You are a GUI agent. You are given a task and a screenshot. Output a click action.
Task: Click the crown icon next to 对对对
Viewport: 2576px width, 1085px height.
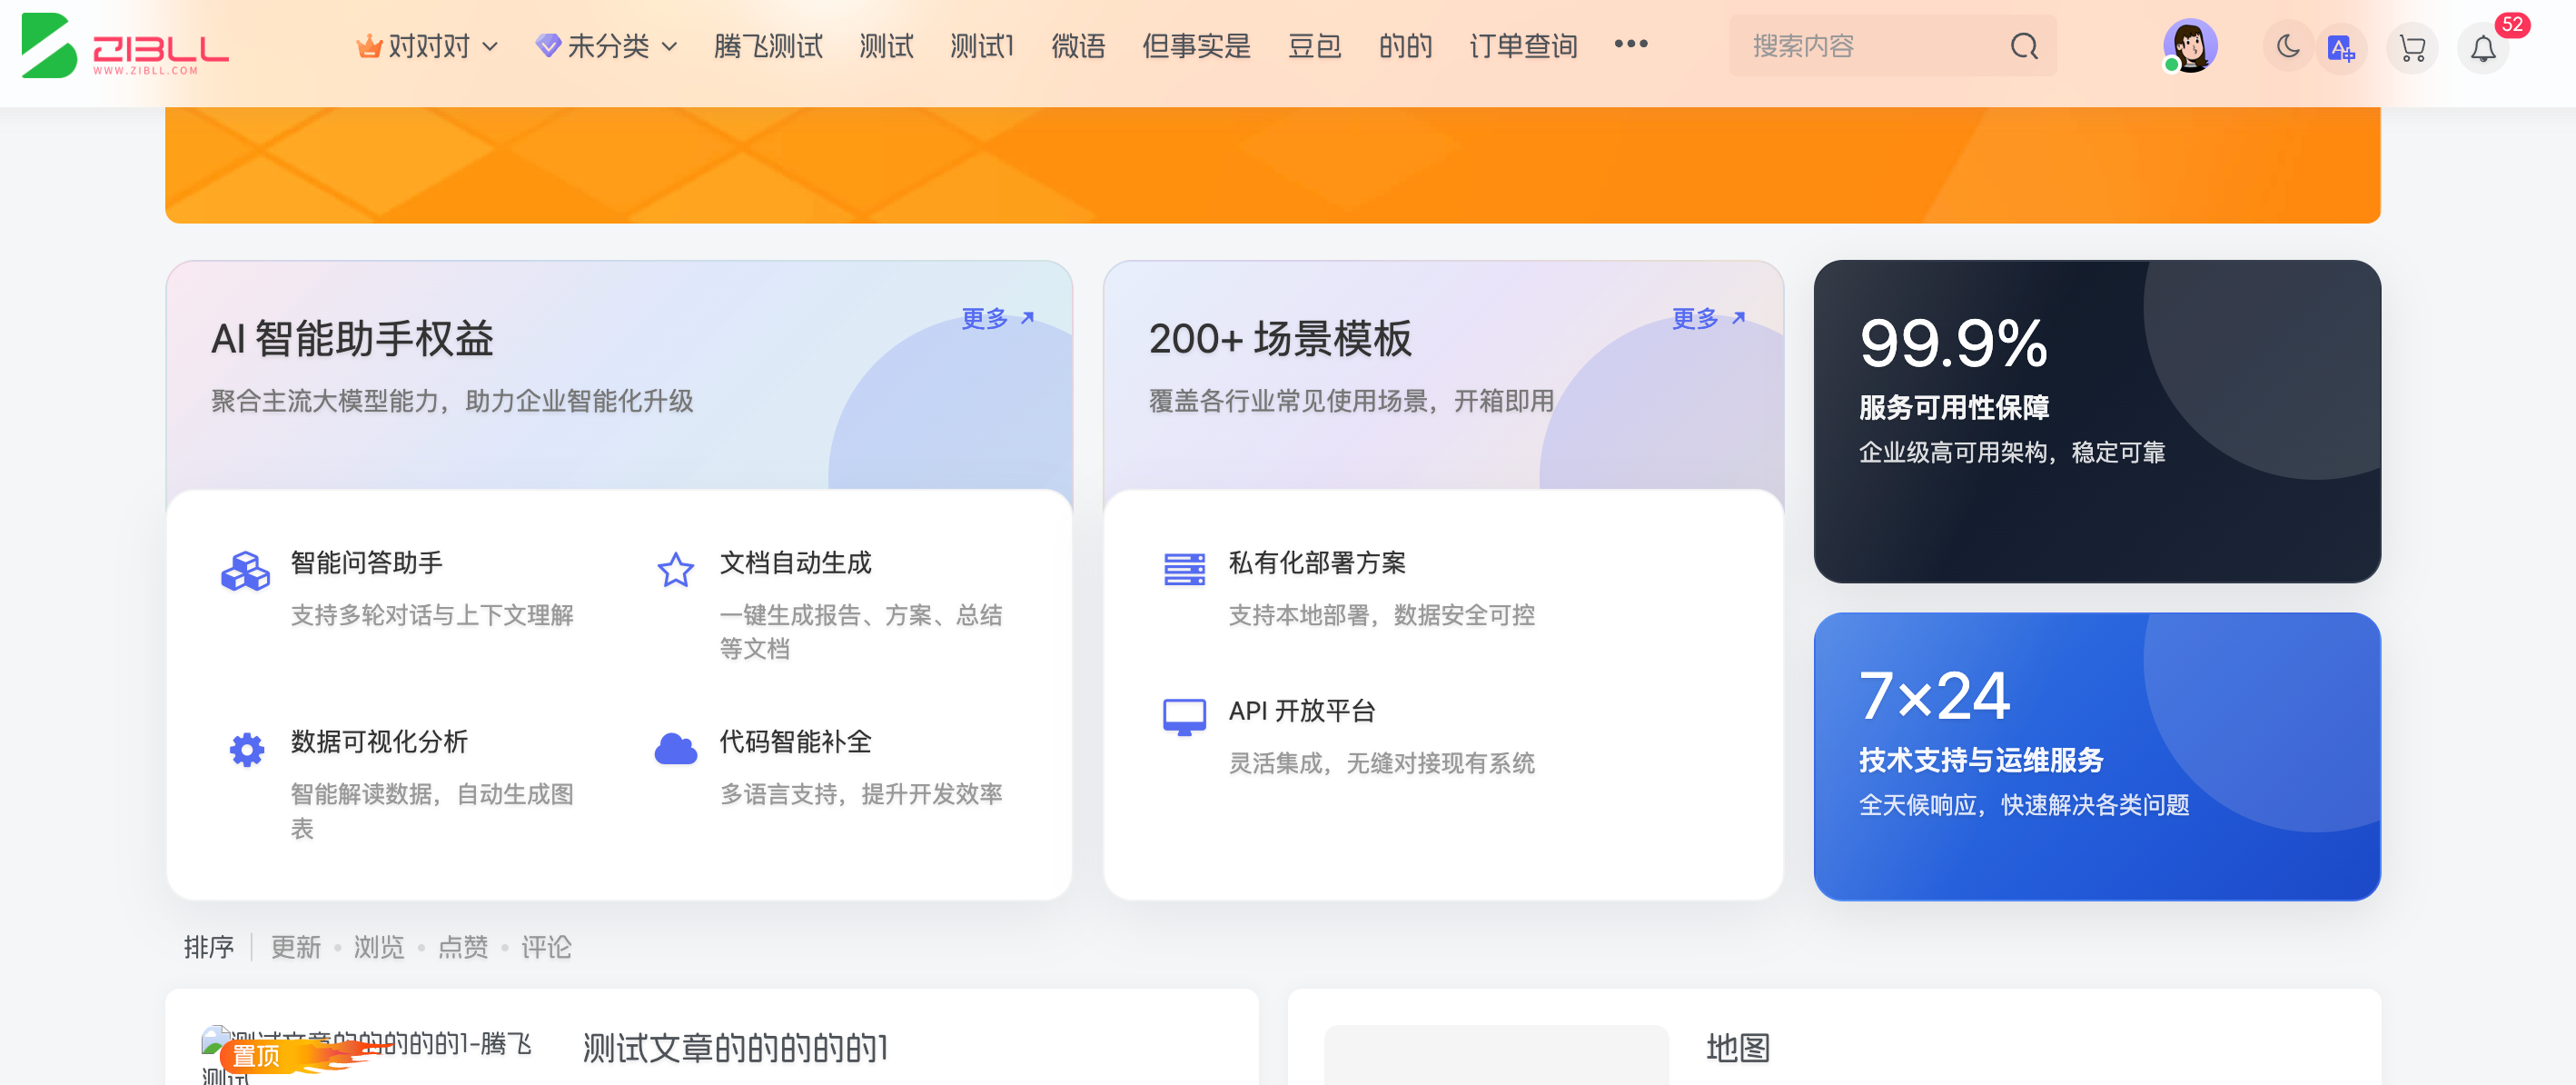(369, 46)
